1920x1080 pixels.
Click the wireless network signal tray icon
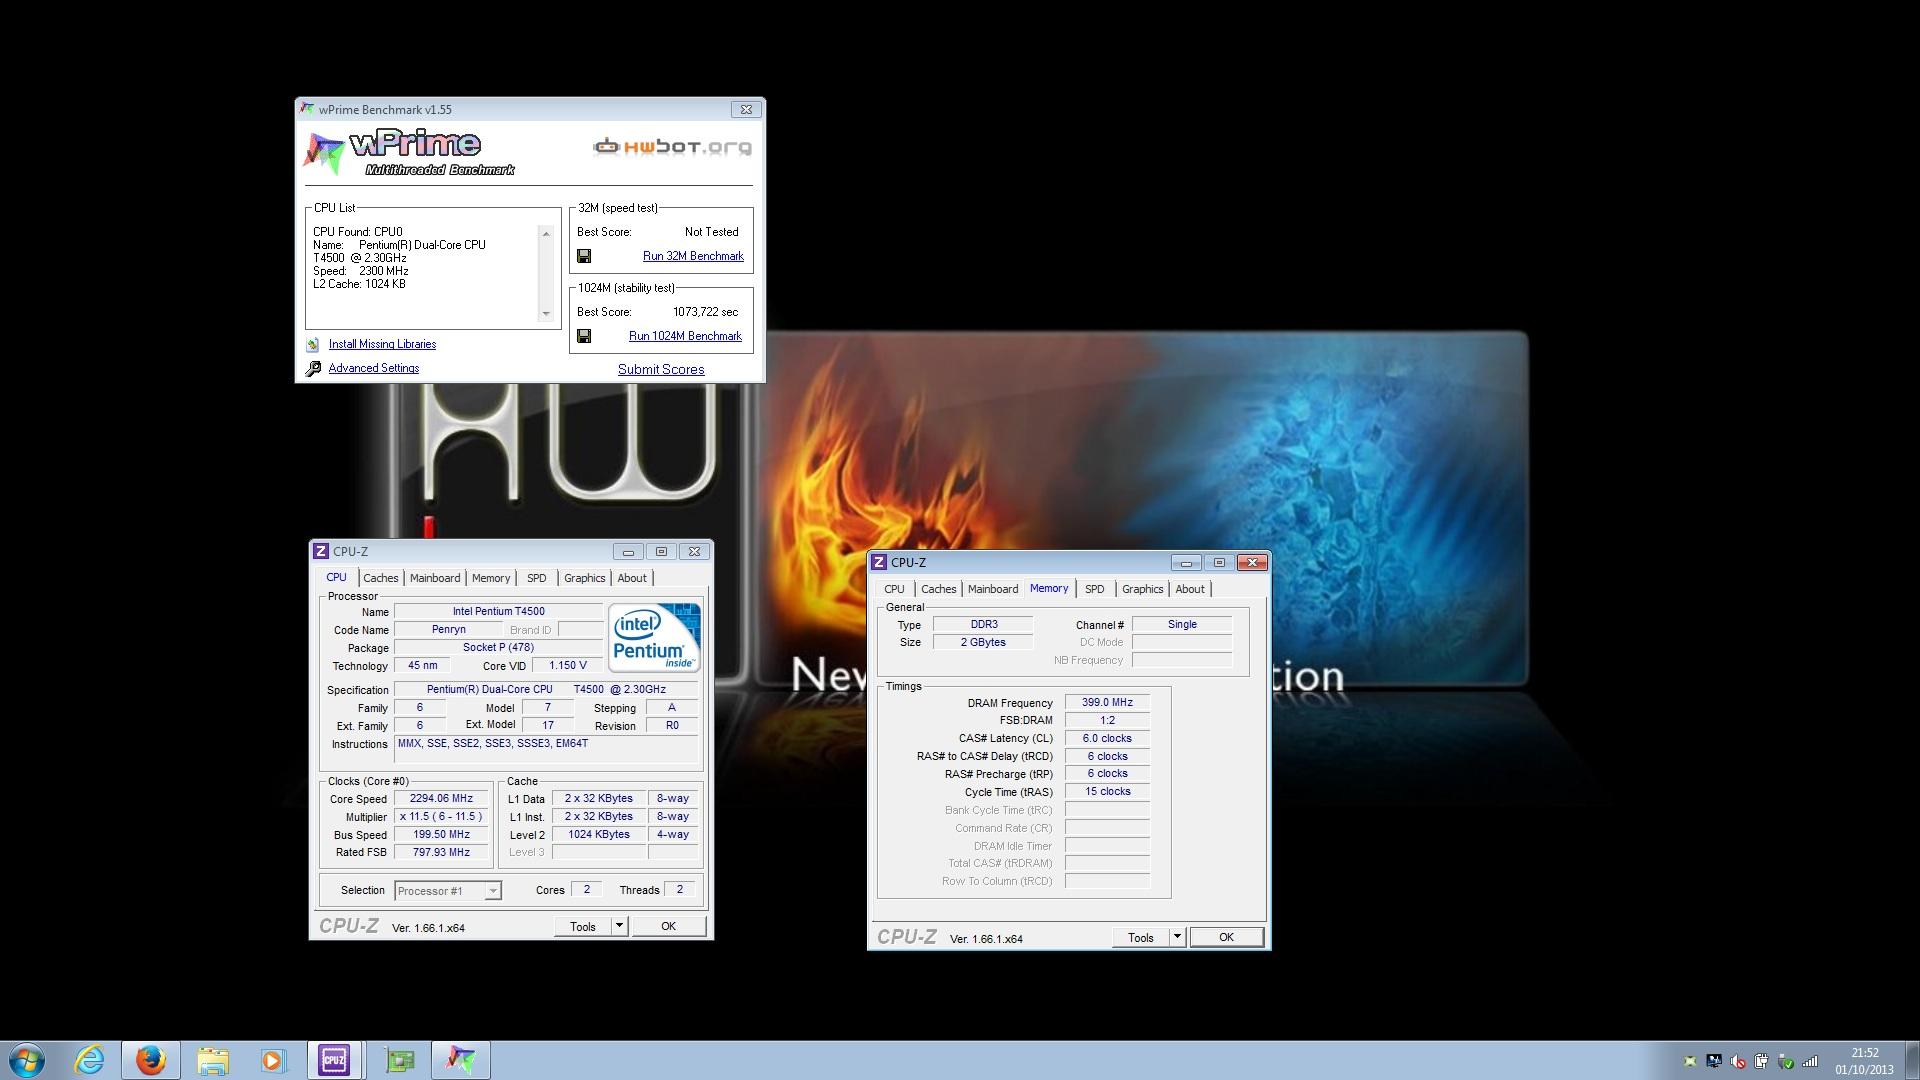pos(1810,1061)
